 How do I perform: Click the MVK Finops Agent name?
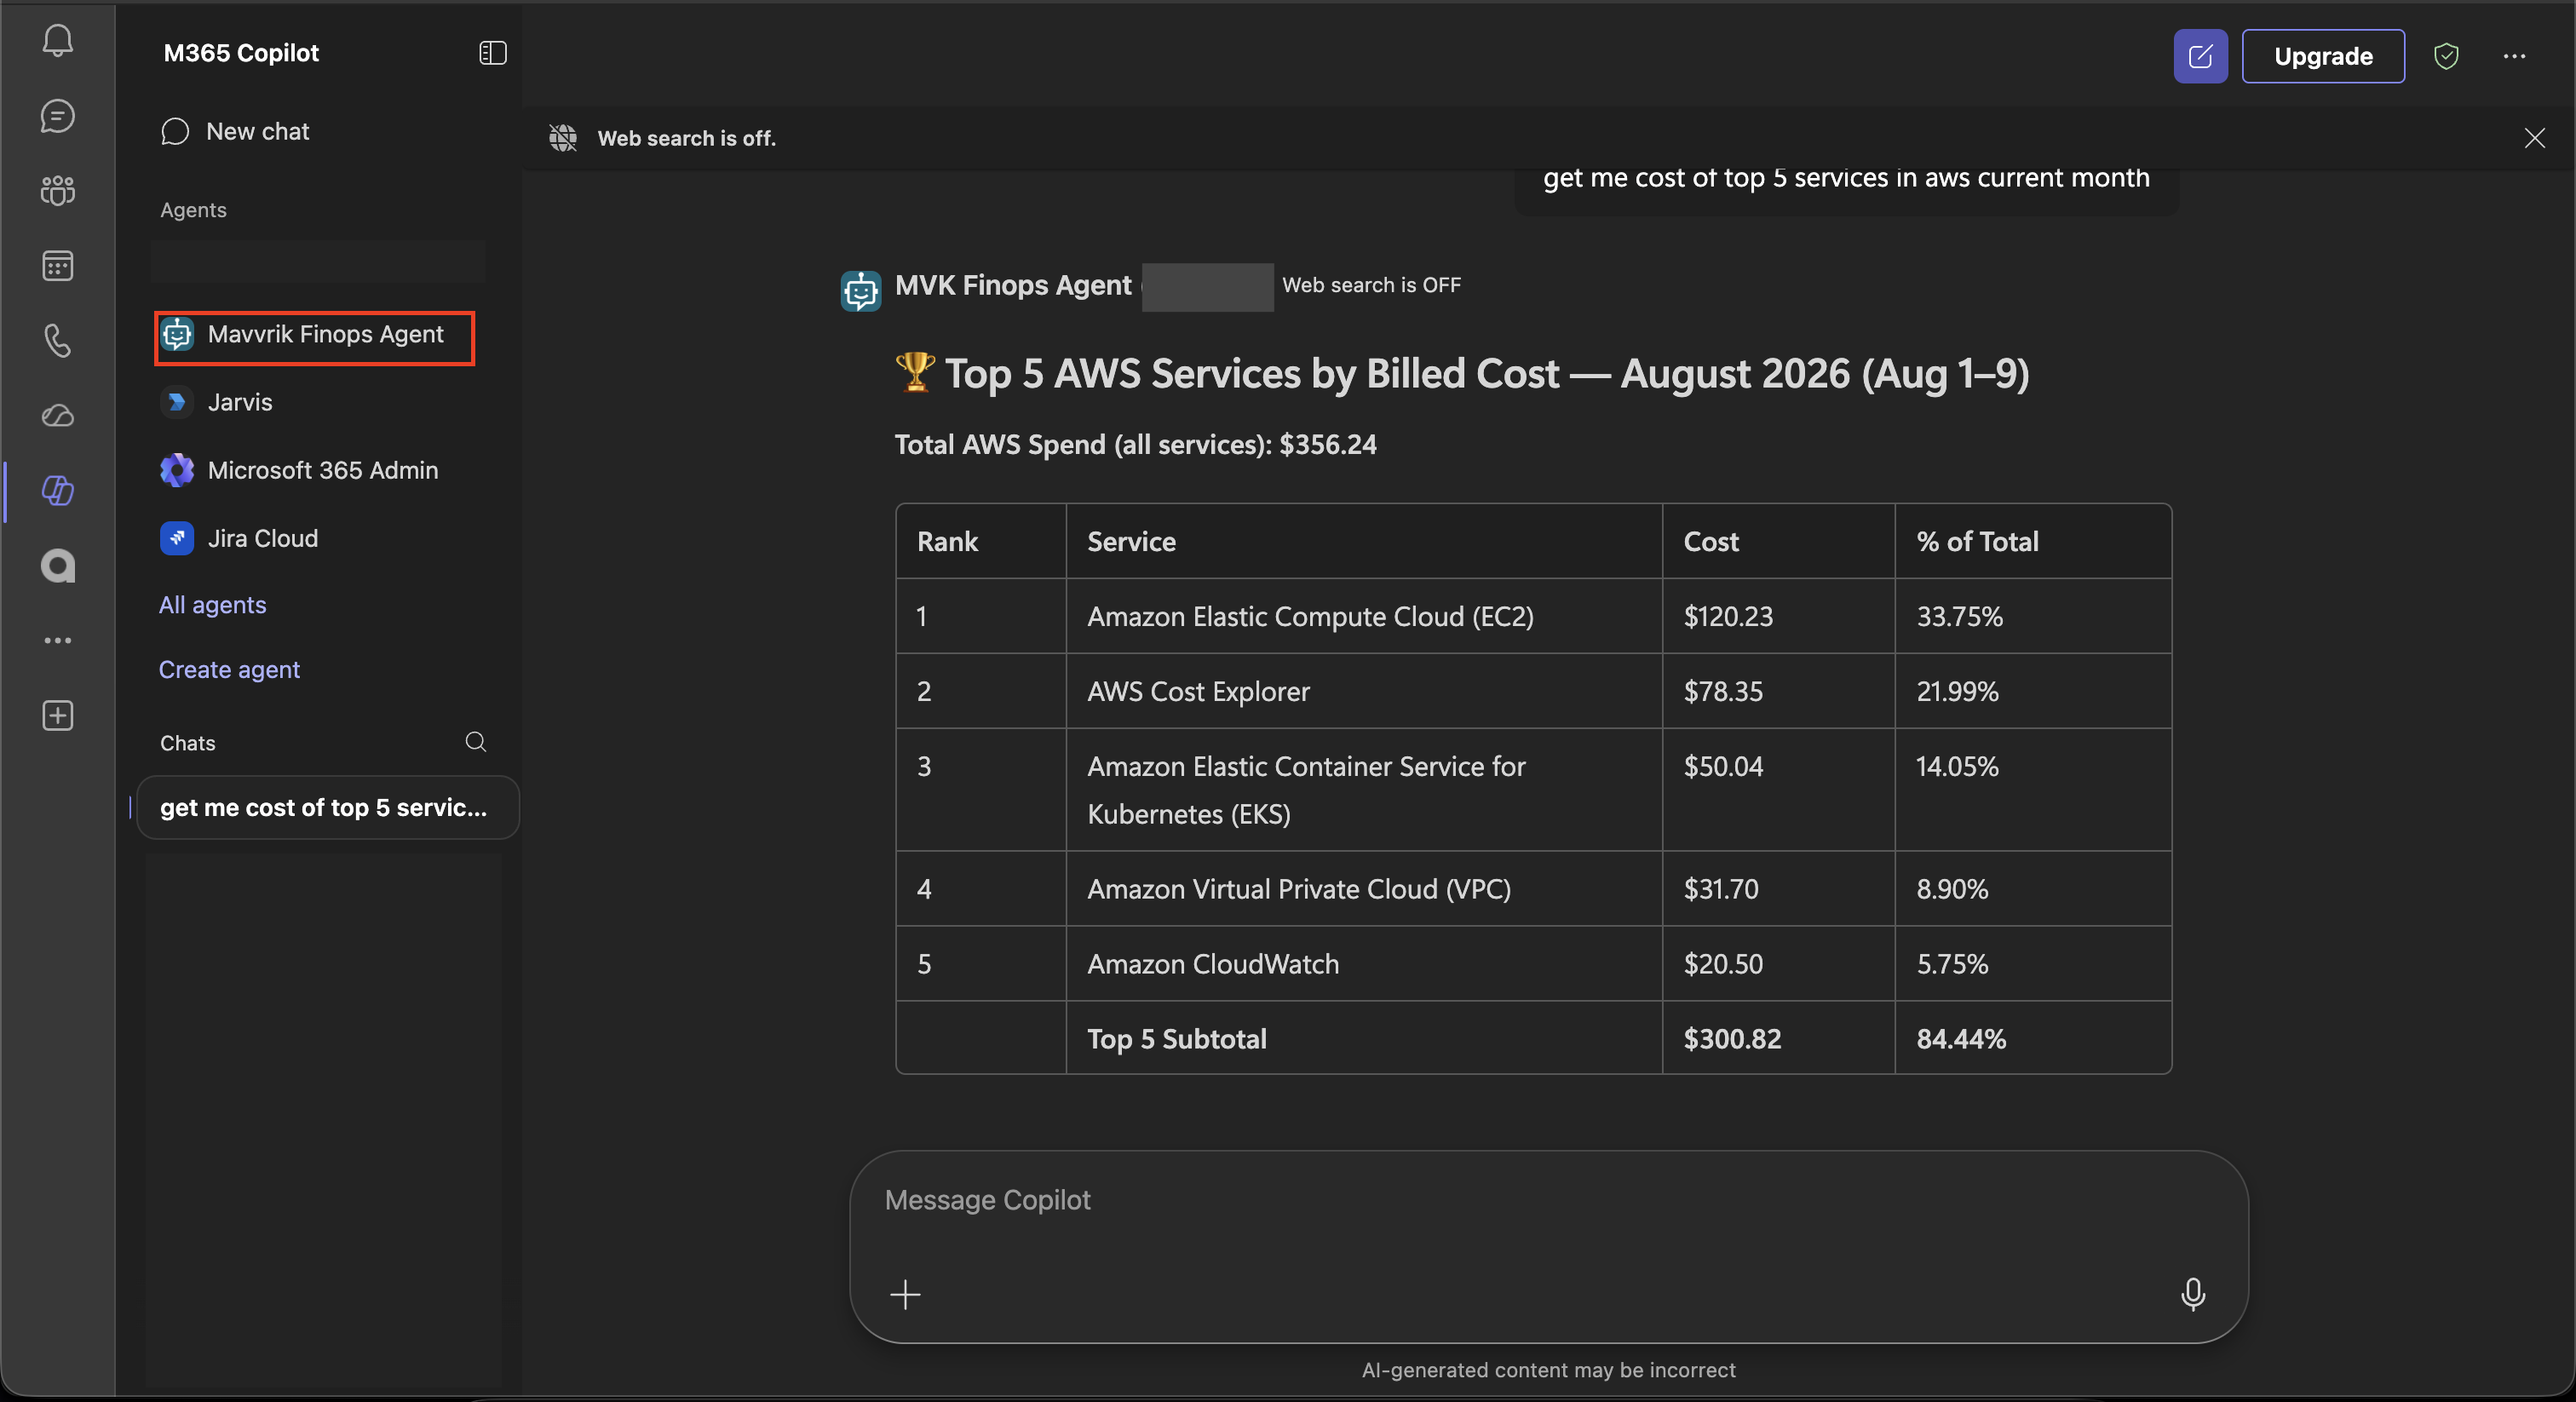point(1013,286)
